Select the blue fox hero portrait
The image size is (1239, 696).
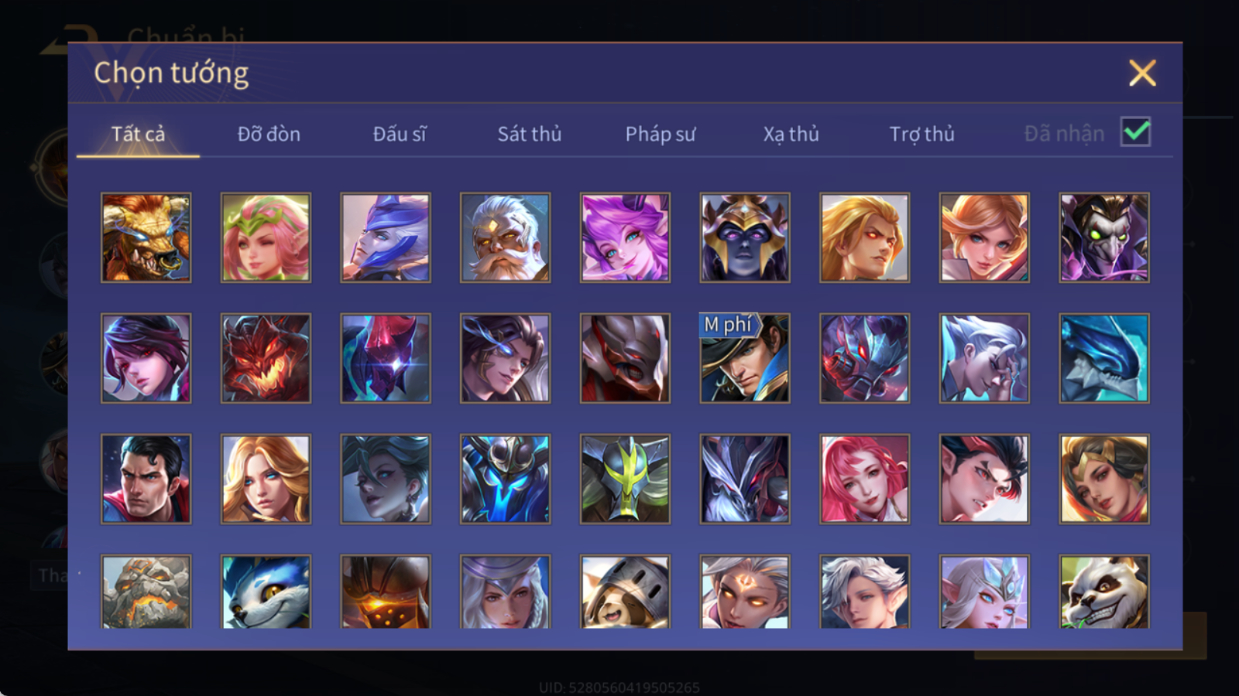pos(266,592)
